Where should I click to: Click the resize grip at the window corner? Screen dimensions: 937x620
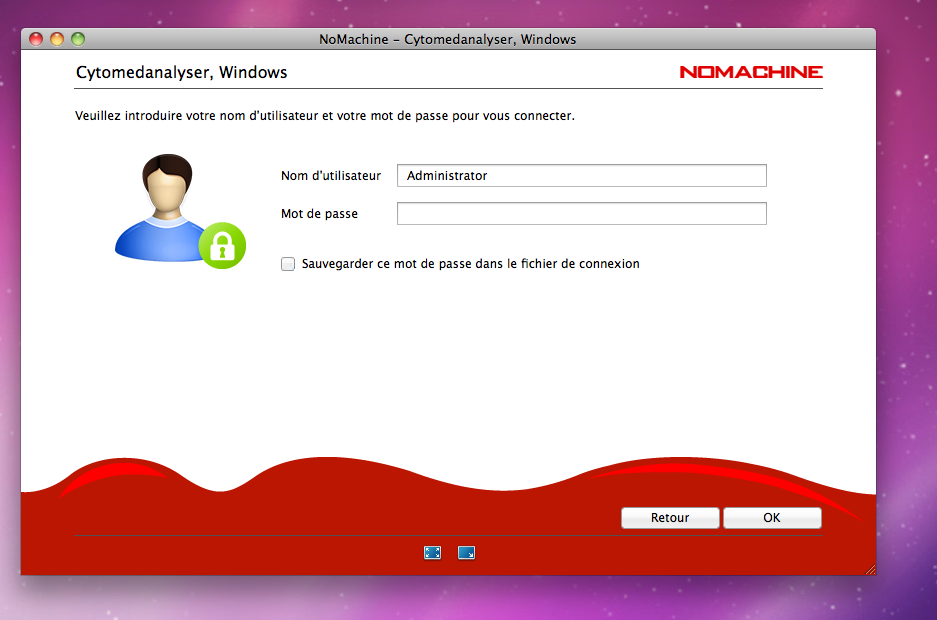pos(870,570)
